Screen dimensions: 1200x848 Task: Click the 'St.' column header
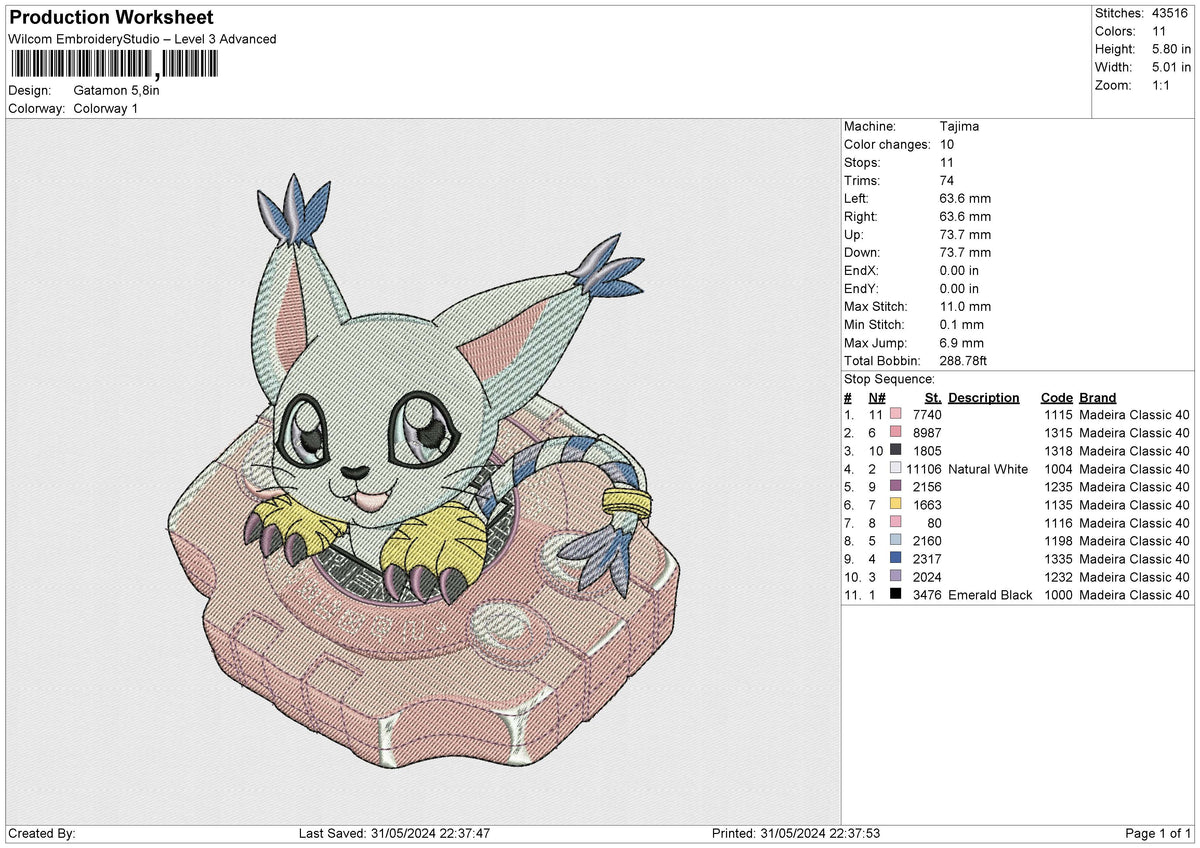tap(933, 397)
